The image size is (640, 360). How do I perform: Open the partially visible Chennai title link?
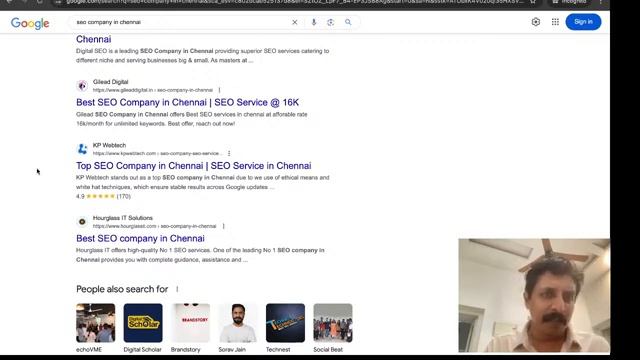pos(93,39)
